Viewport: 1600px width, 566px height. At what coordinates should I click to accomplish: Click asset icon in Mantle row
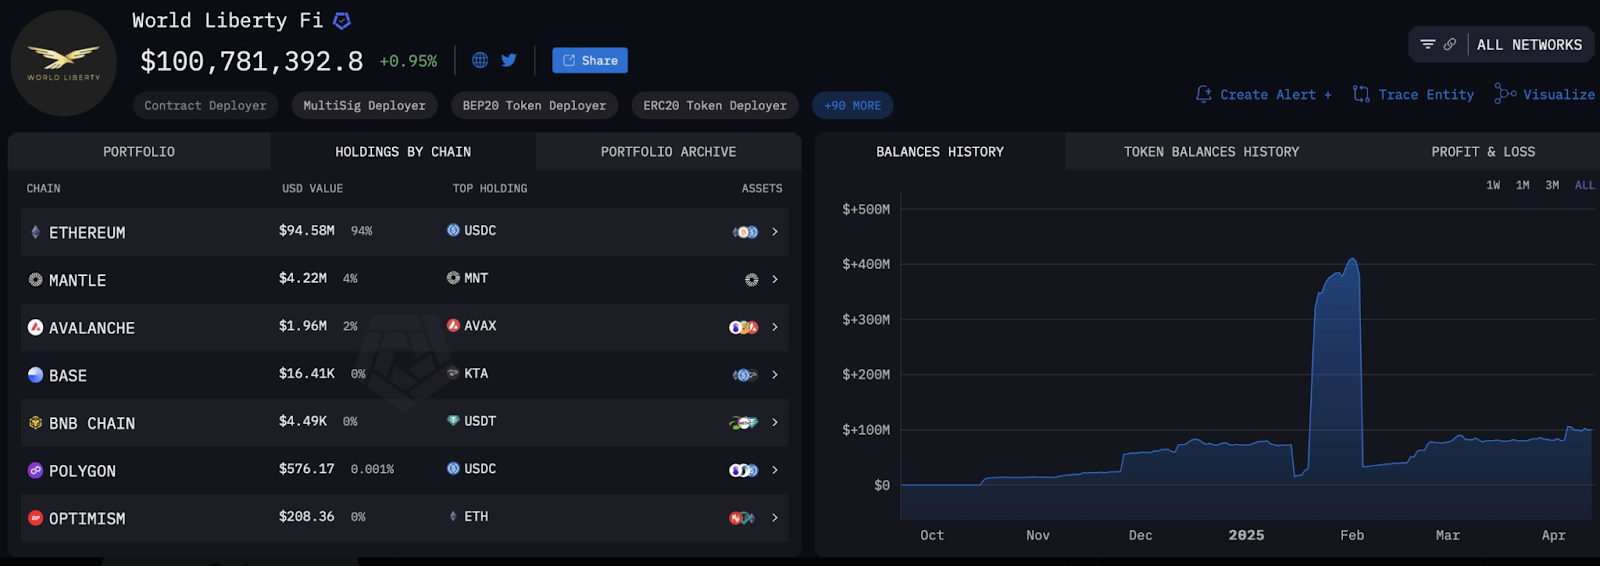(x=751, y=280)
